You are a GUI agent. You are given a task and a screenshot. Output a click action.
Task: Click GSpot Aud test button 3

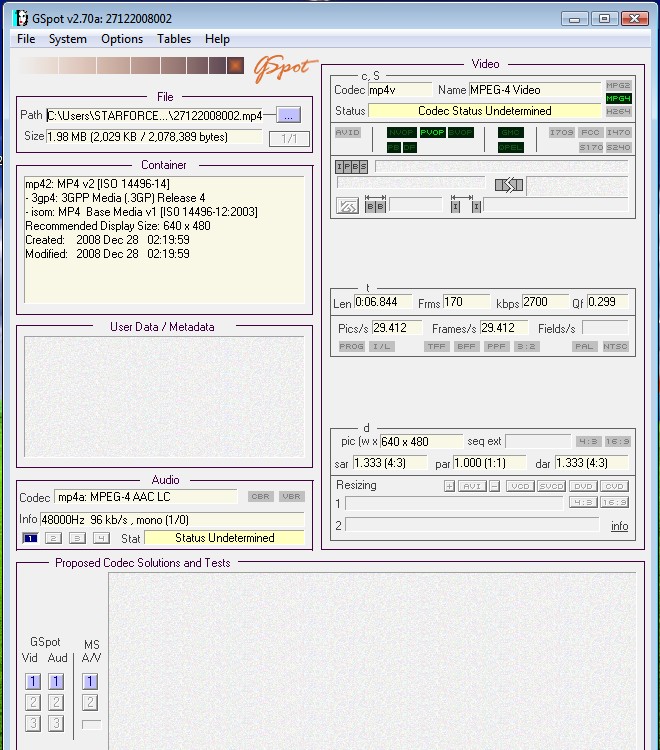point(56,723)
